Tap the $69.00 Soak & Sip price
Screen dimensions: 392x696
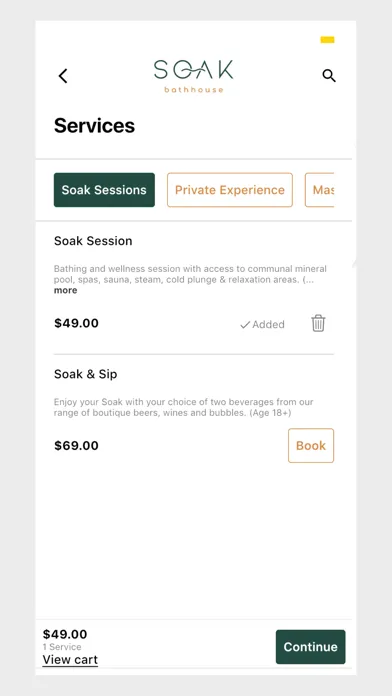tap(76, 446)
